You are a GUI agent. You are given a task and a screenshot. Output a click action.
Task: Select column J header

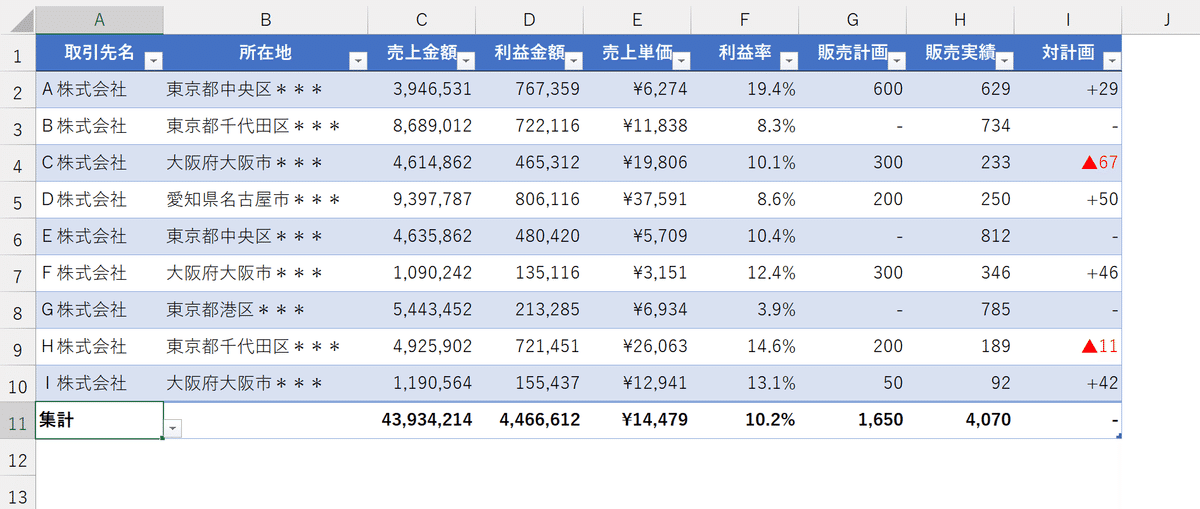coord(1166,19)
